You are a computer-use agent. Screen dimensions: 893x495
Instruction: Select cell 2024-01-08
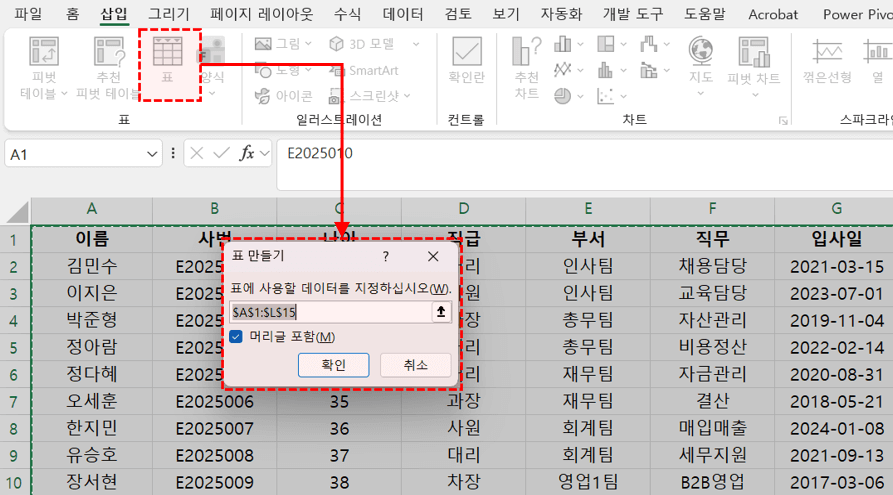pos(837,428)
